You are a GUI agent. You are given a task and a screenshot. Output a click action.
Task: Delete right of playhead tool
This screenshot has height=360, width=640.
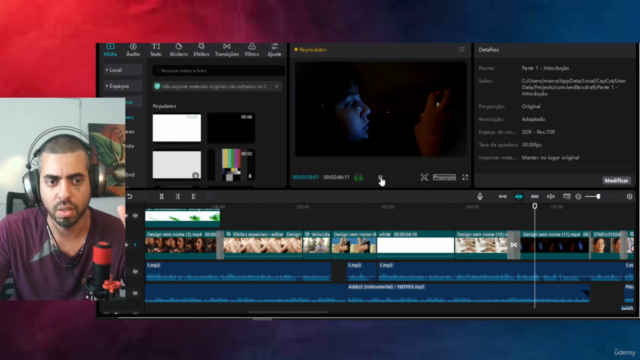pos(193,196)
